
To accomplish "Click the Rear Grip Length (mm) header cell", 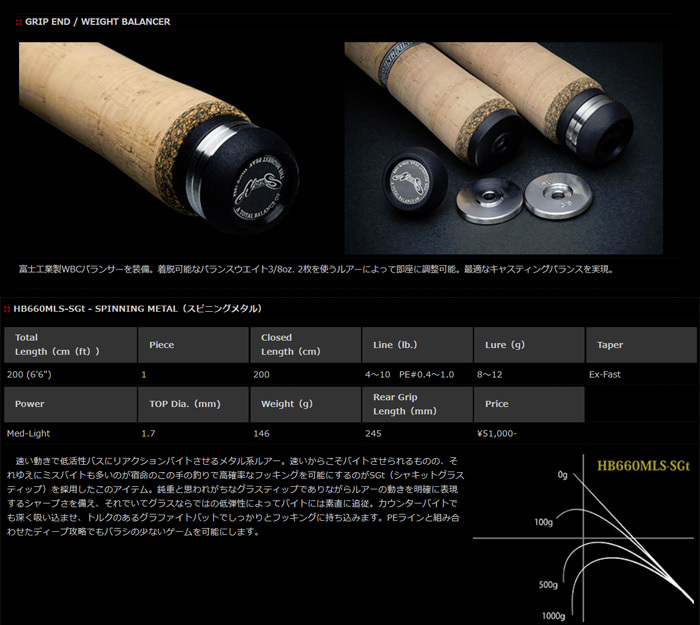I will click(417, 404).
